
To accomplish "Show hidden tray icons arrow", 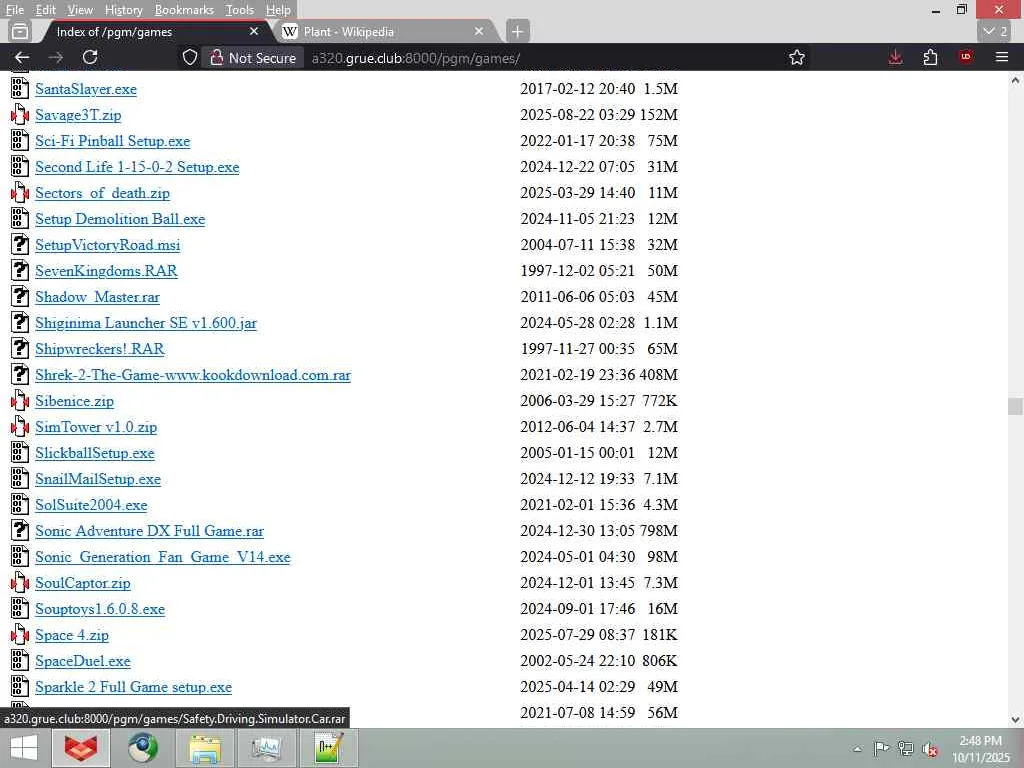I will [857, 749].
